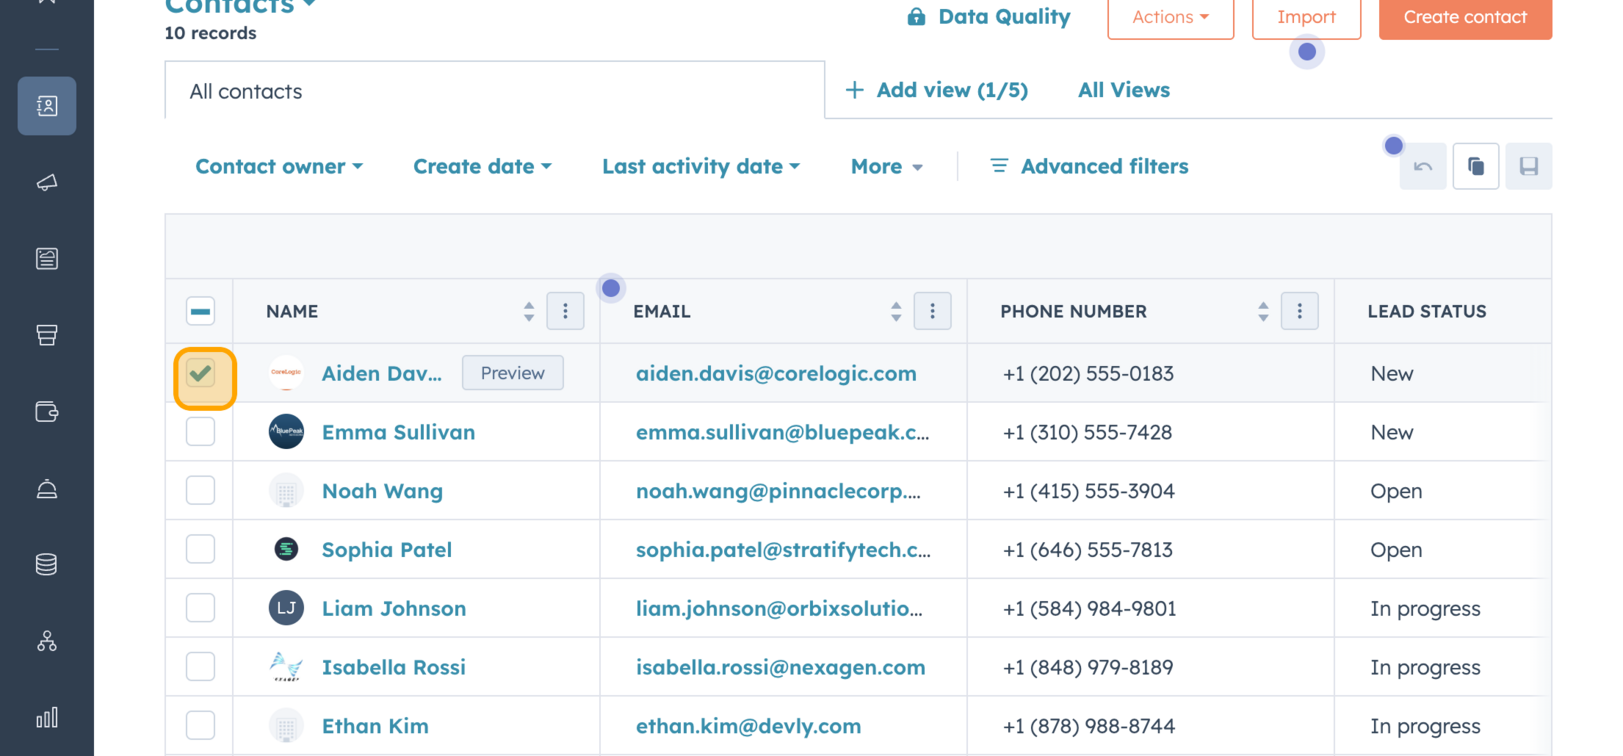The height and width of the screenshot is (756, 1623).
Task: Expand the Contact owner filter dropdown
Action: pyautogui.click(x=279, y=167)
